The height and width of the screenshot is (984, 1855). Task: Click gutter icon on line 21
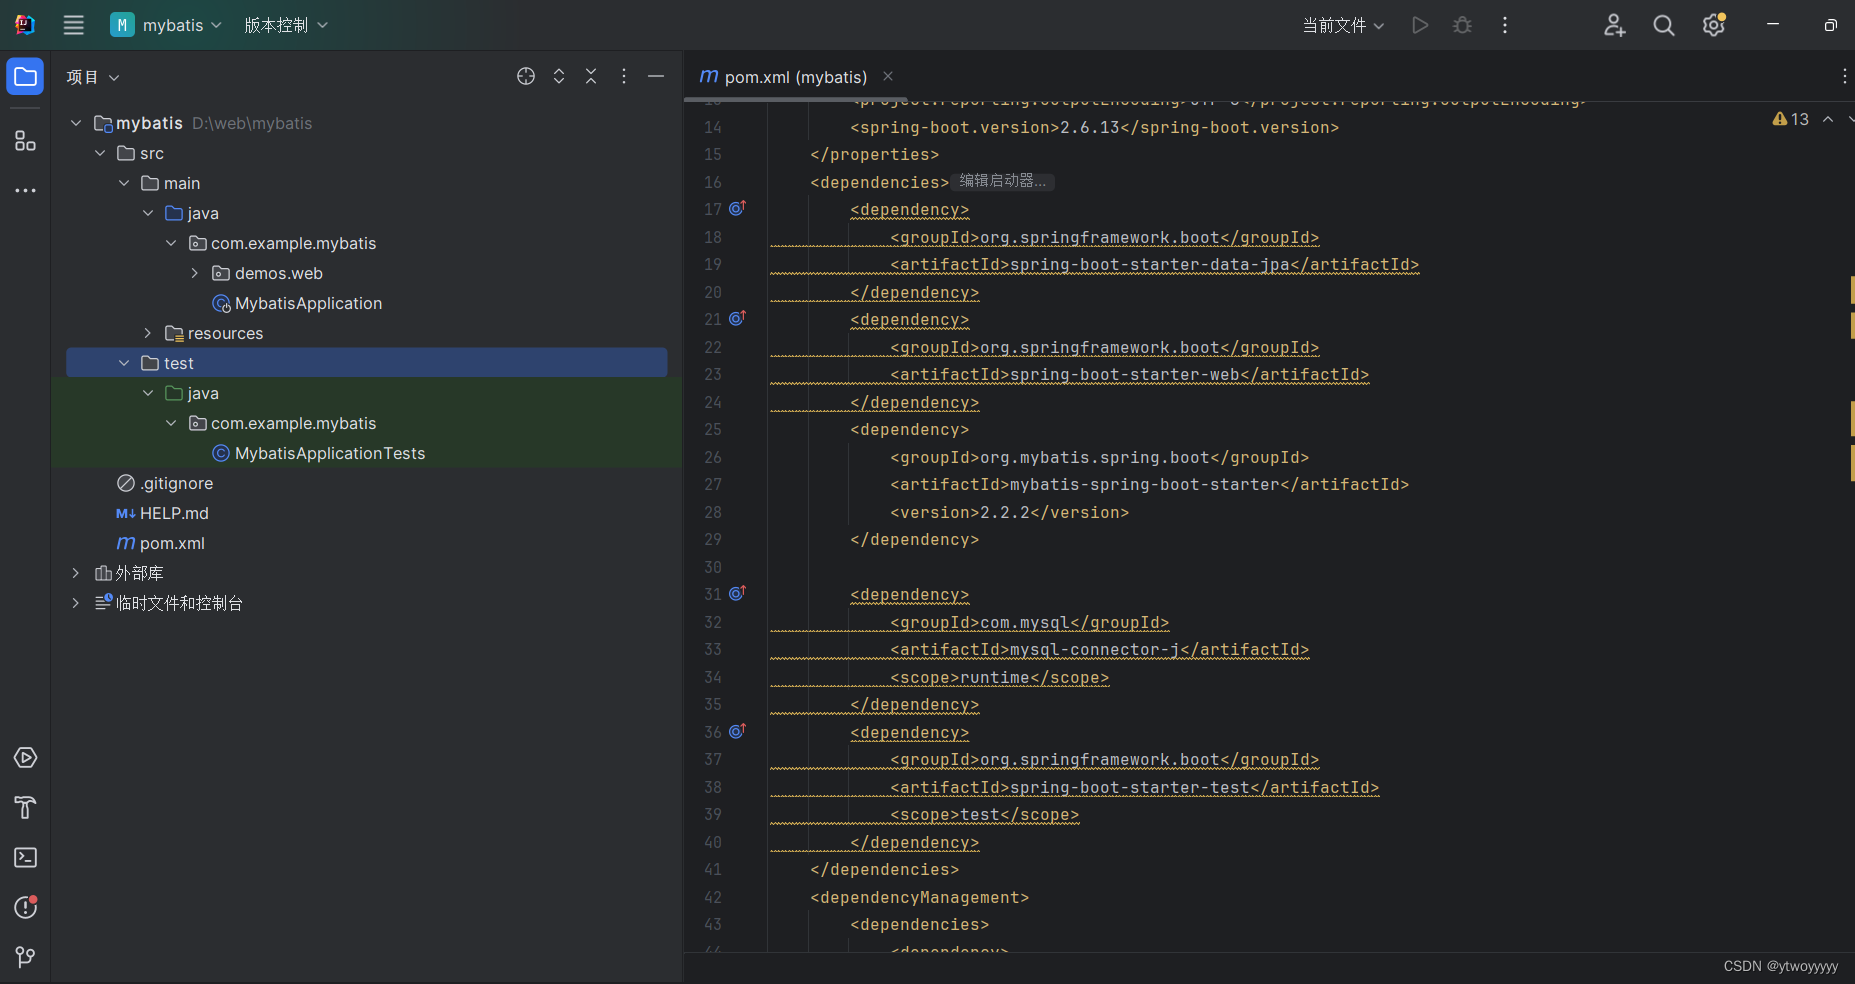click(x=737, y=318)
